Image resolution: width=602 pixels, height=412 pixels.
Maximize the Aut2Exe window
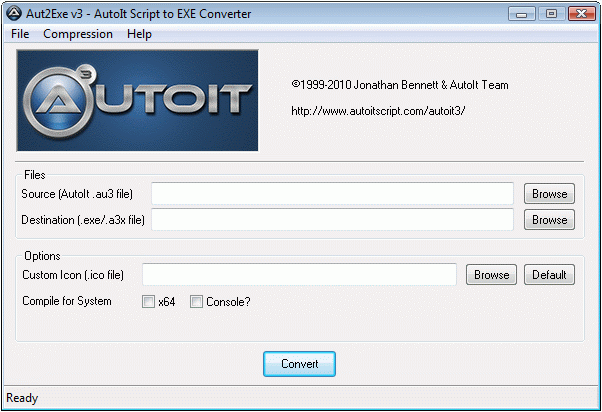(x=550, y=14)
